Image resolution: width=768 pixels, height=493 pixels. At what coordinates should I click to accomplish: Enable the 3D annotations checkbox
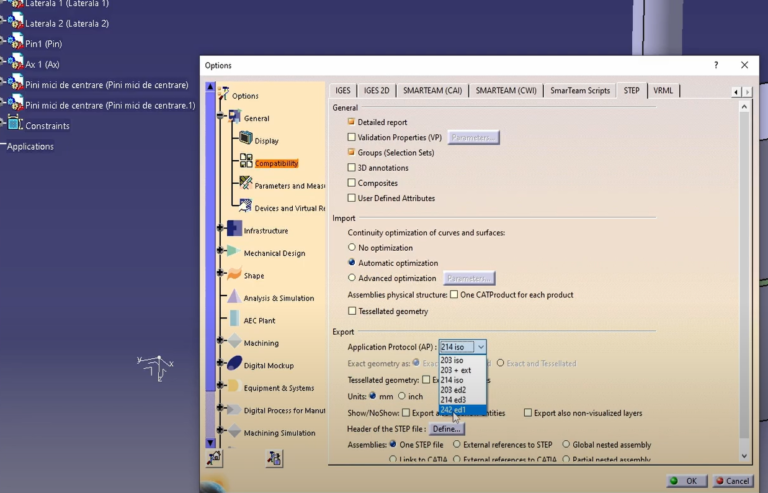[x=351, y=167]
